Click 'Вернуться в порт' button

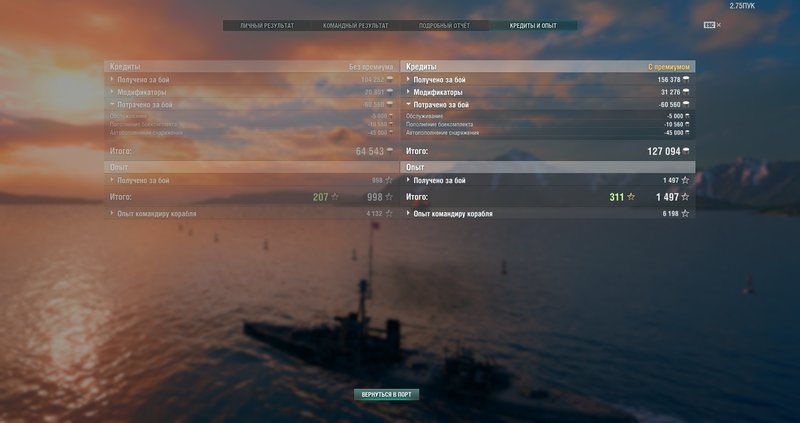click(x=386, y=394)
